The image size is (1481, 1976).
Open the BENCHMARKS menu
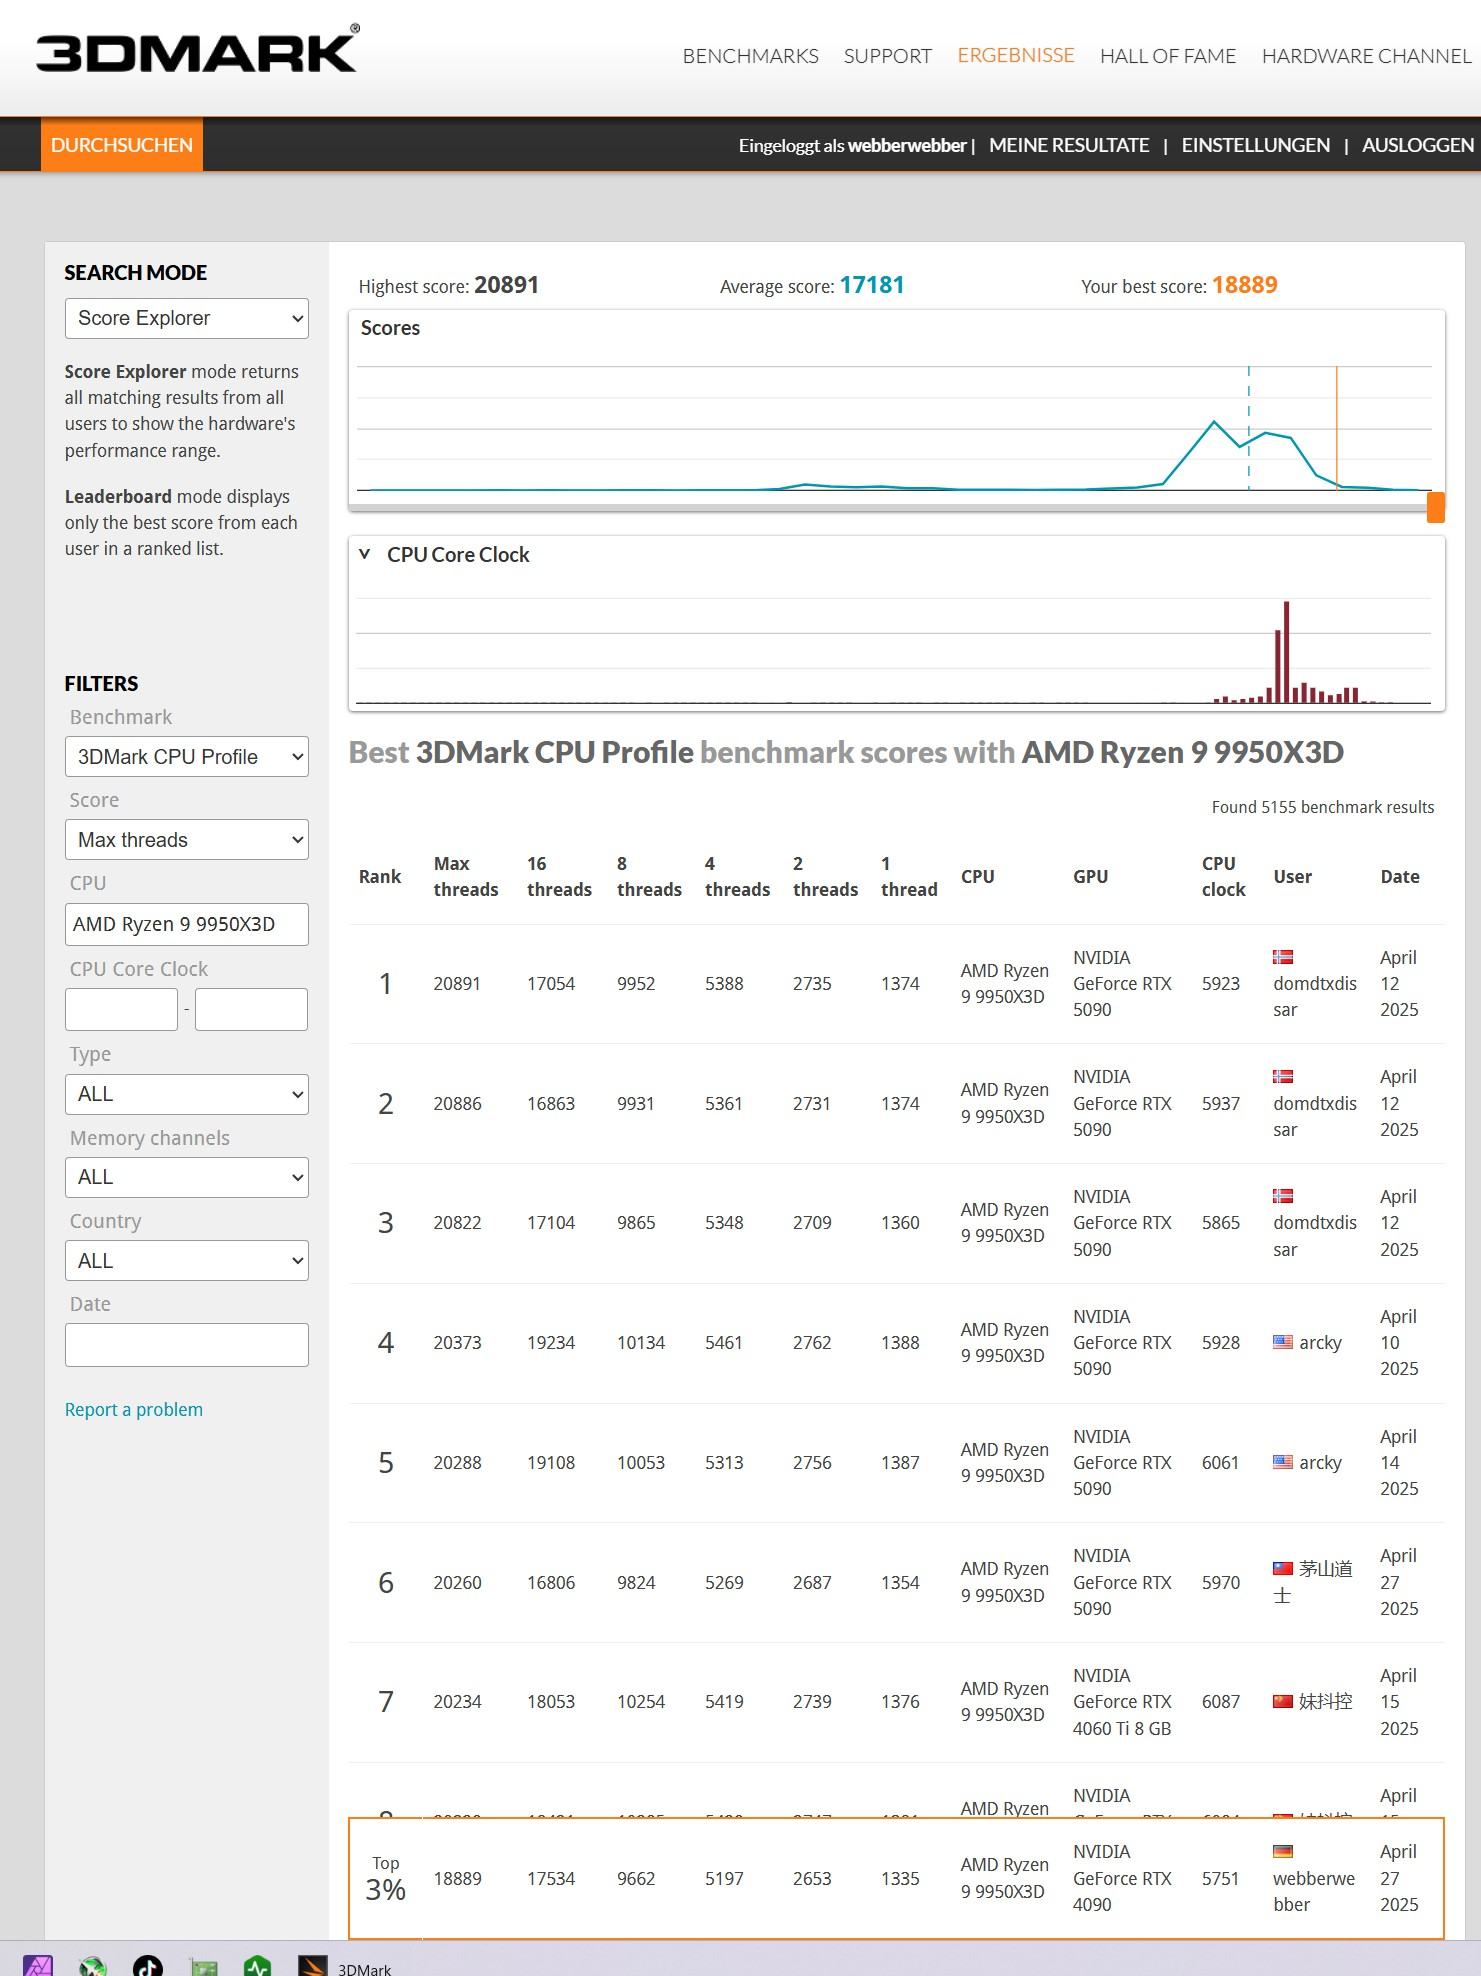click(x=750, y=56)
